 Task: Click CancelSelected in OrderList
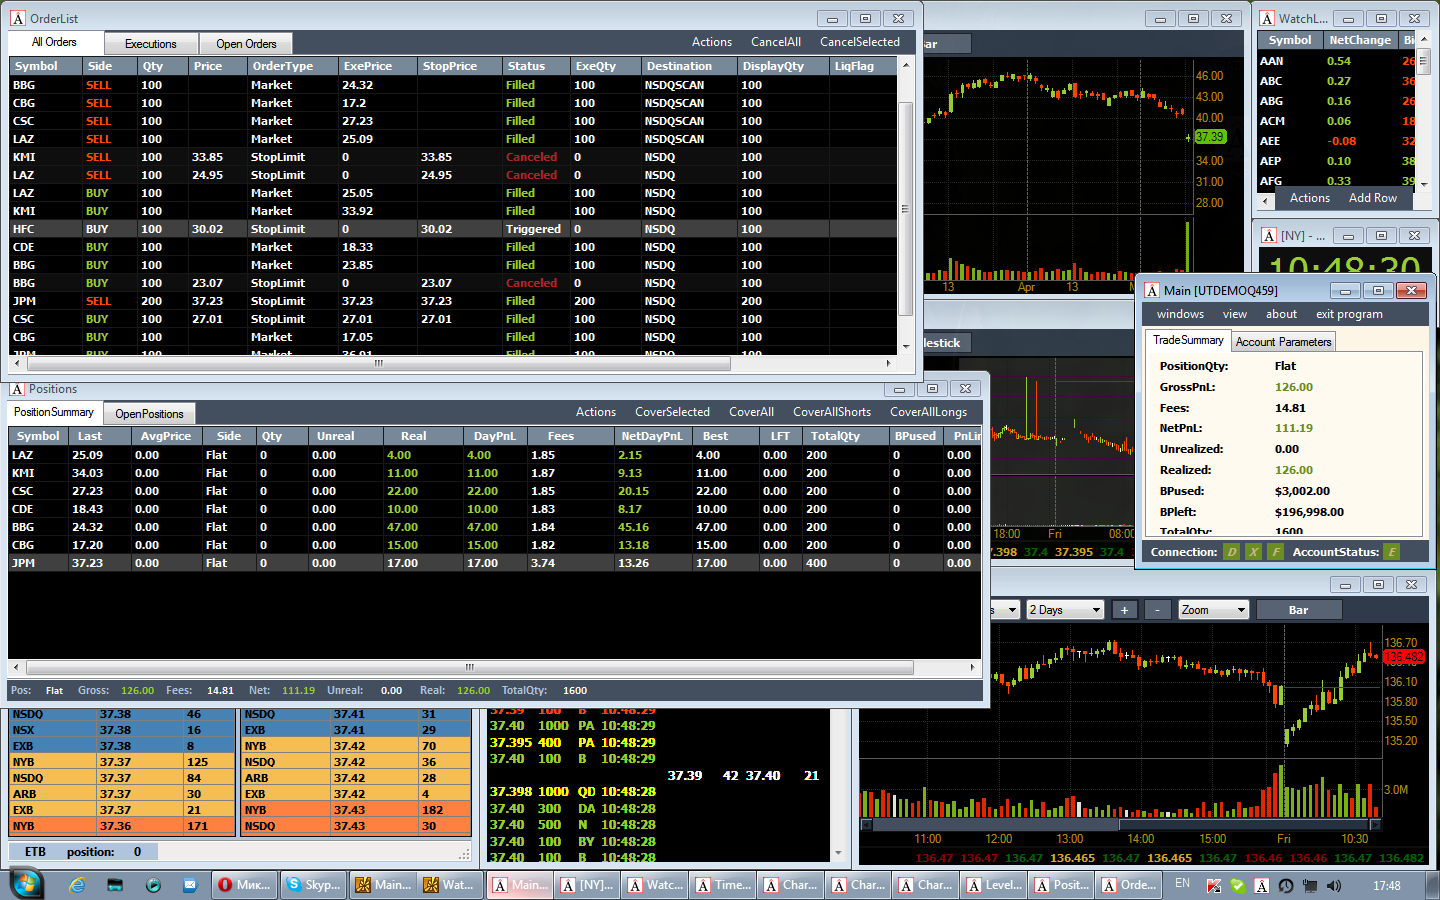[860, 42]
